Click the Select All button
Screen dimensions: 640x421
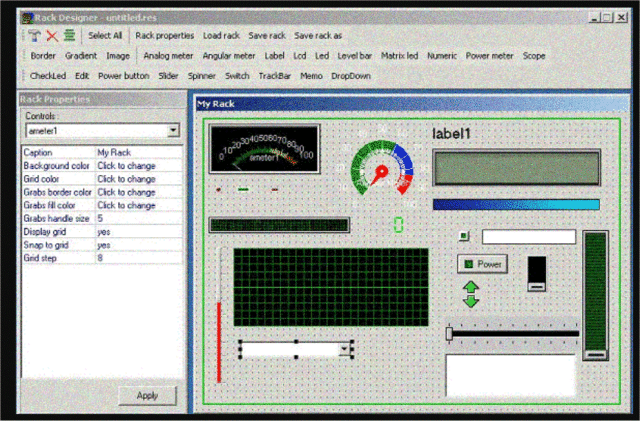[x=105, y=35]
